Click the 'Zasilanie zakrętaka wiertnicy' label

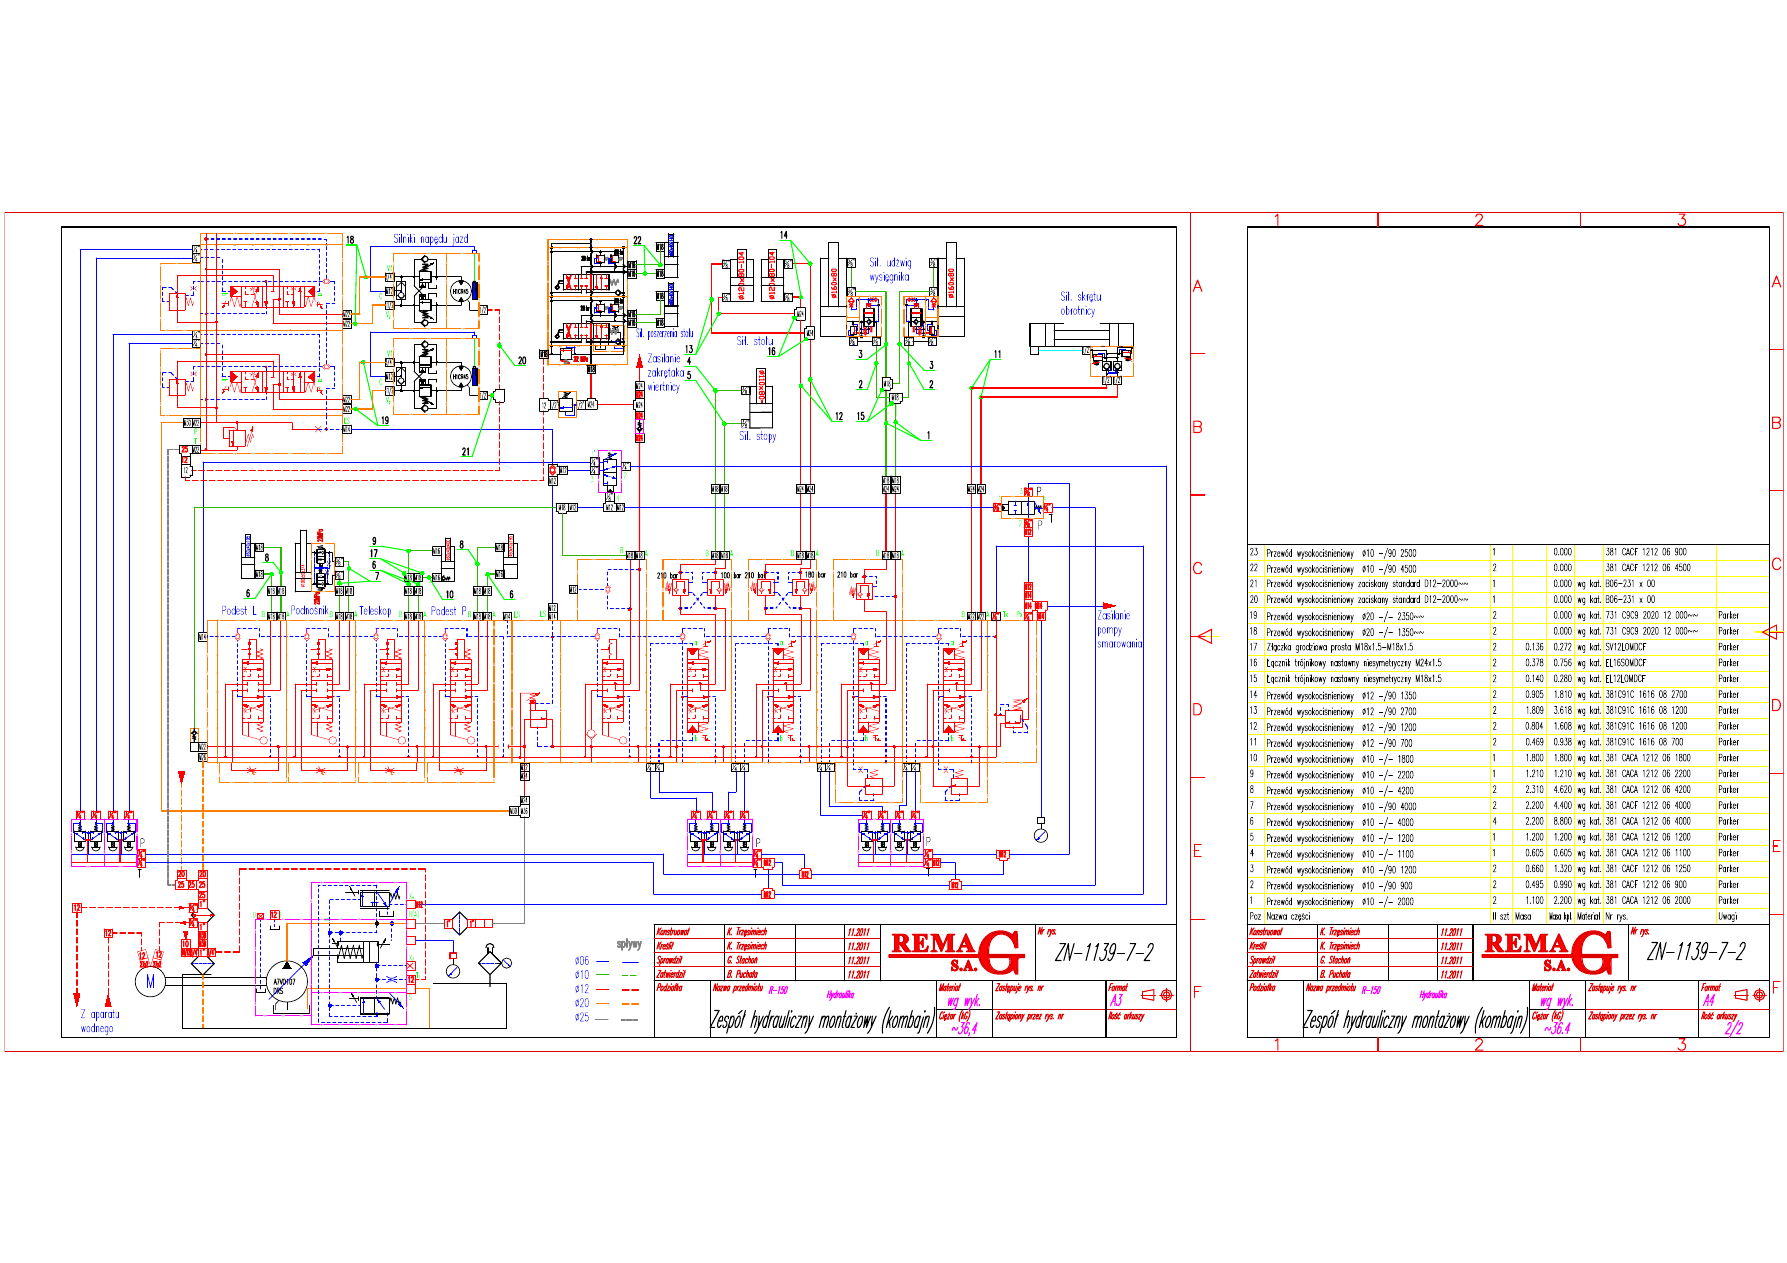point(665,372)
